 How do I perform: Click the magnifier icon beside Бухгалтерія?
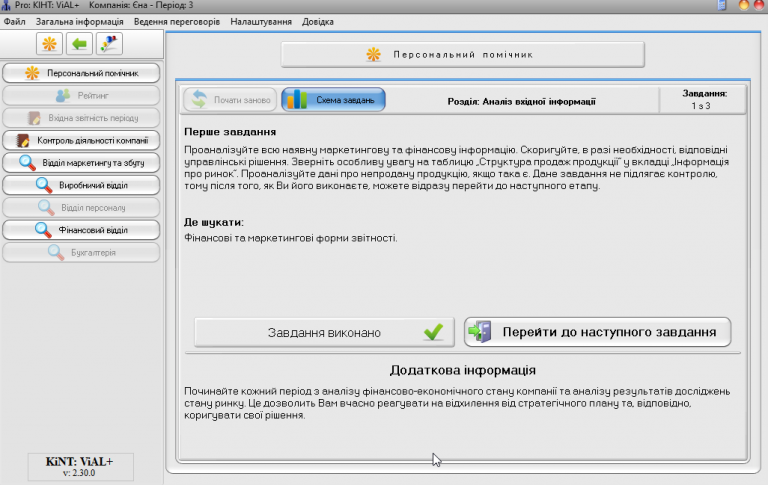[x=56, y=252]
